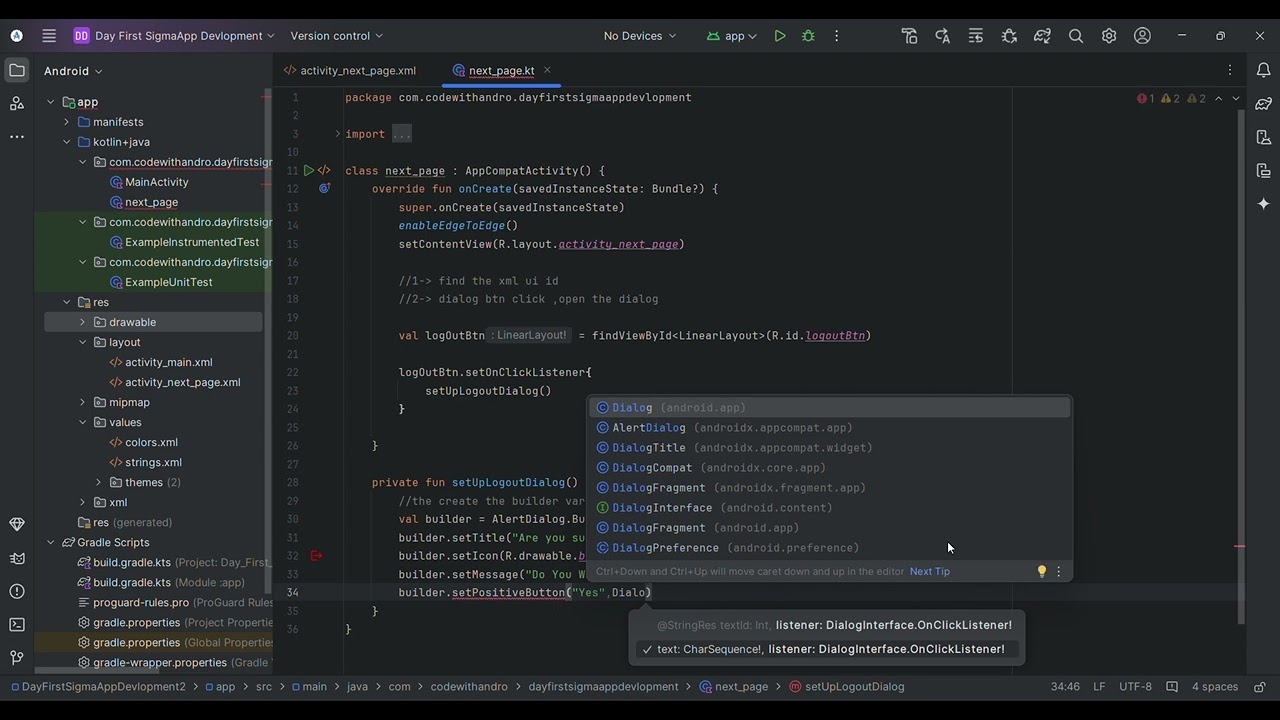1280x720 pixels.
Task: Open the Terminal tool window icon
Action: tap(17, 625)
